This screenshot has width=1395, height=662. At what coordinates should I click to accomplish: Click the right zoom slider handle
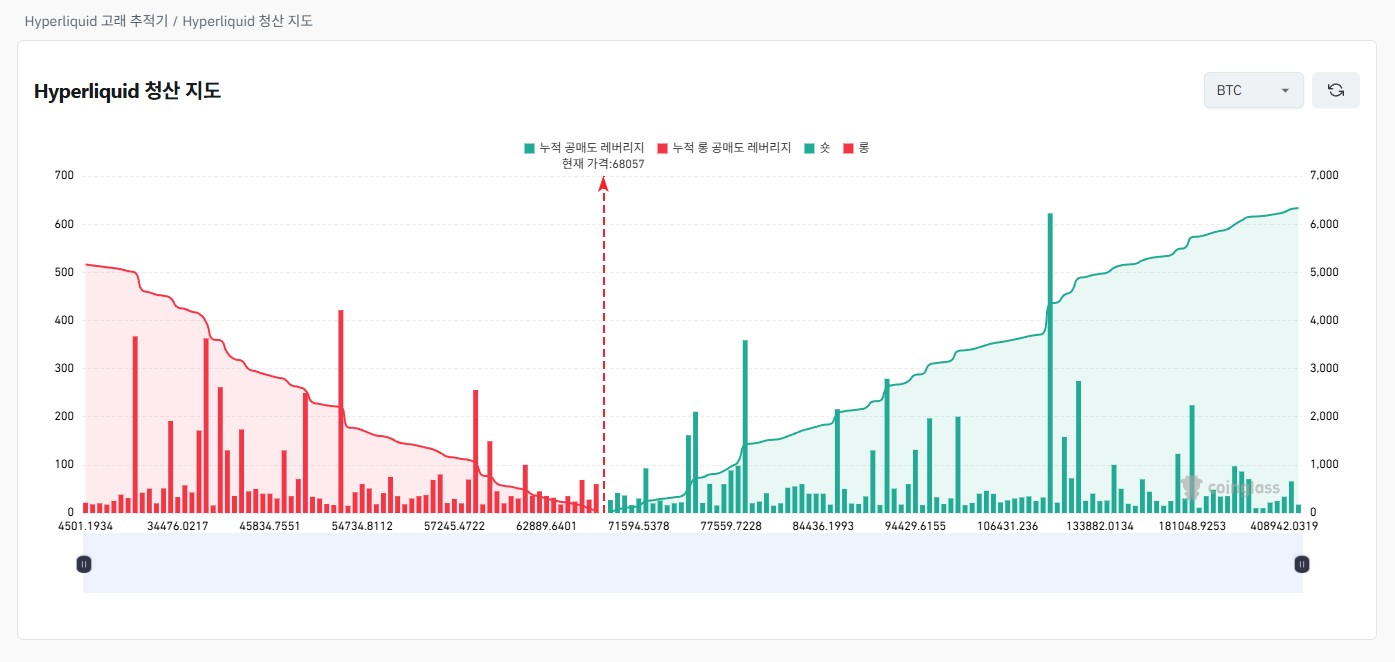click(x=1302, y=564)
